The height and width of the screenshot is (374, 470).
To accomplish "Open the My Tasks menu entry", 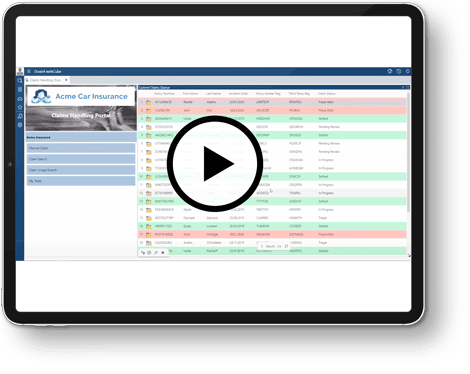I will [x=81, y=181].
